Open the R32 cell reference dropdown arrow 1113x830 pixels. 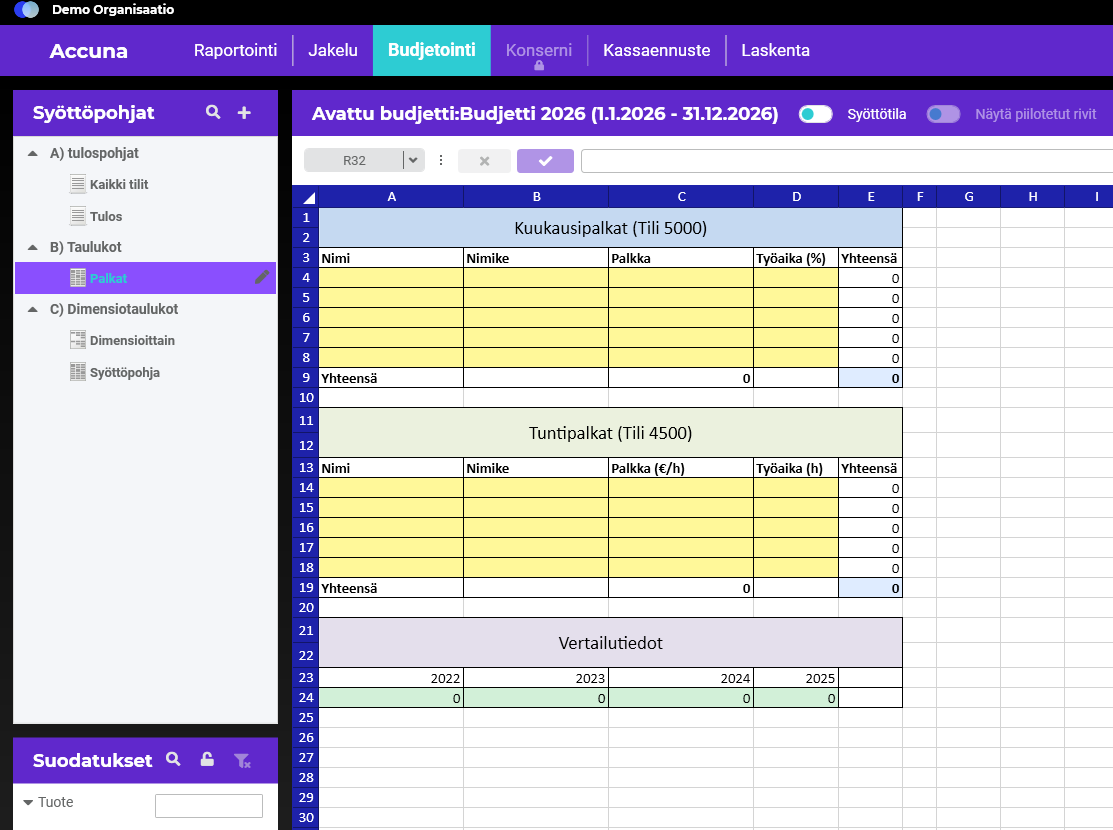tap(413, 160)
